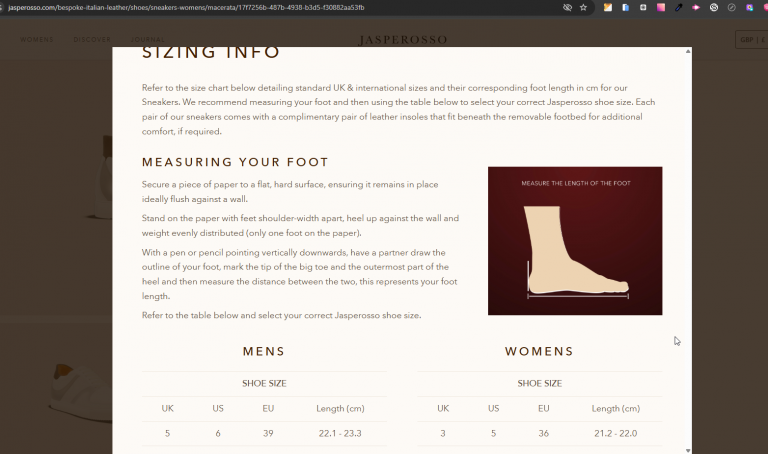Click the 'Stand on the paper' paragraph

300,225
